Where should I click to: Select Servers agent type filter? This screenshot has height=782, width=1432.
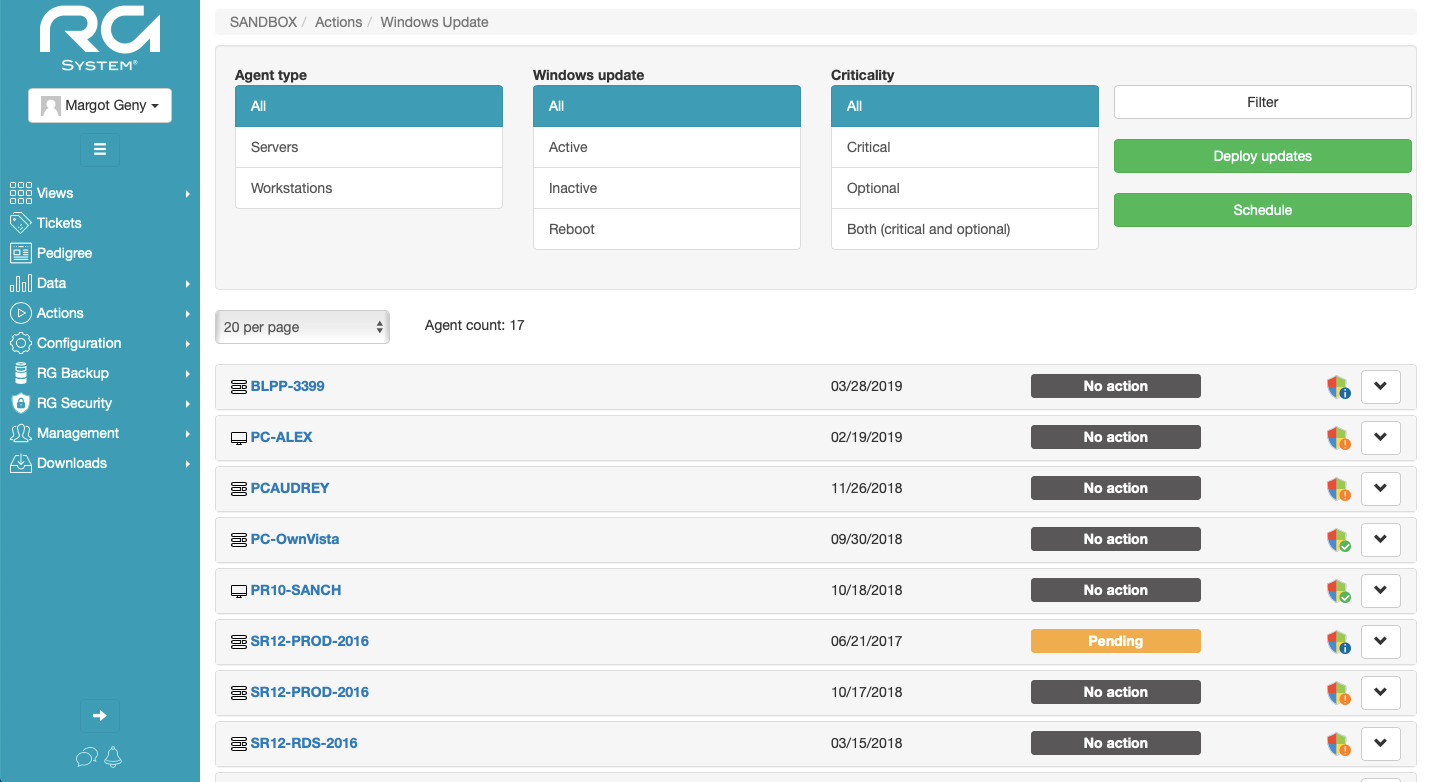[x=368, y=147]
